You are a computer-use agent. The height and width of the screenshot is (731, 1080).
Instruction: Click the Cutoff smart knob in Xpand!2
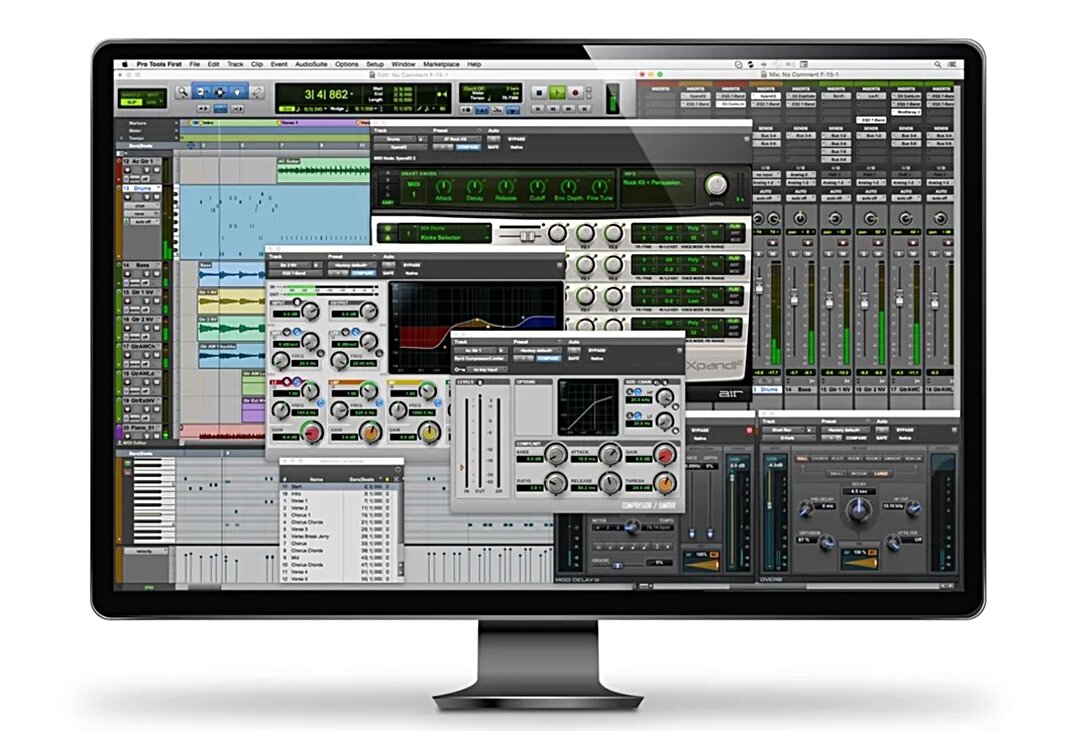pyautogui.click(x=537, y=186)
